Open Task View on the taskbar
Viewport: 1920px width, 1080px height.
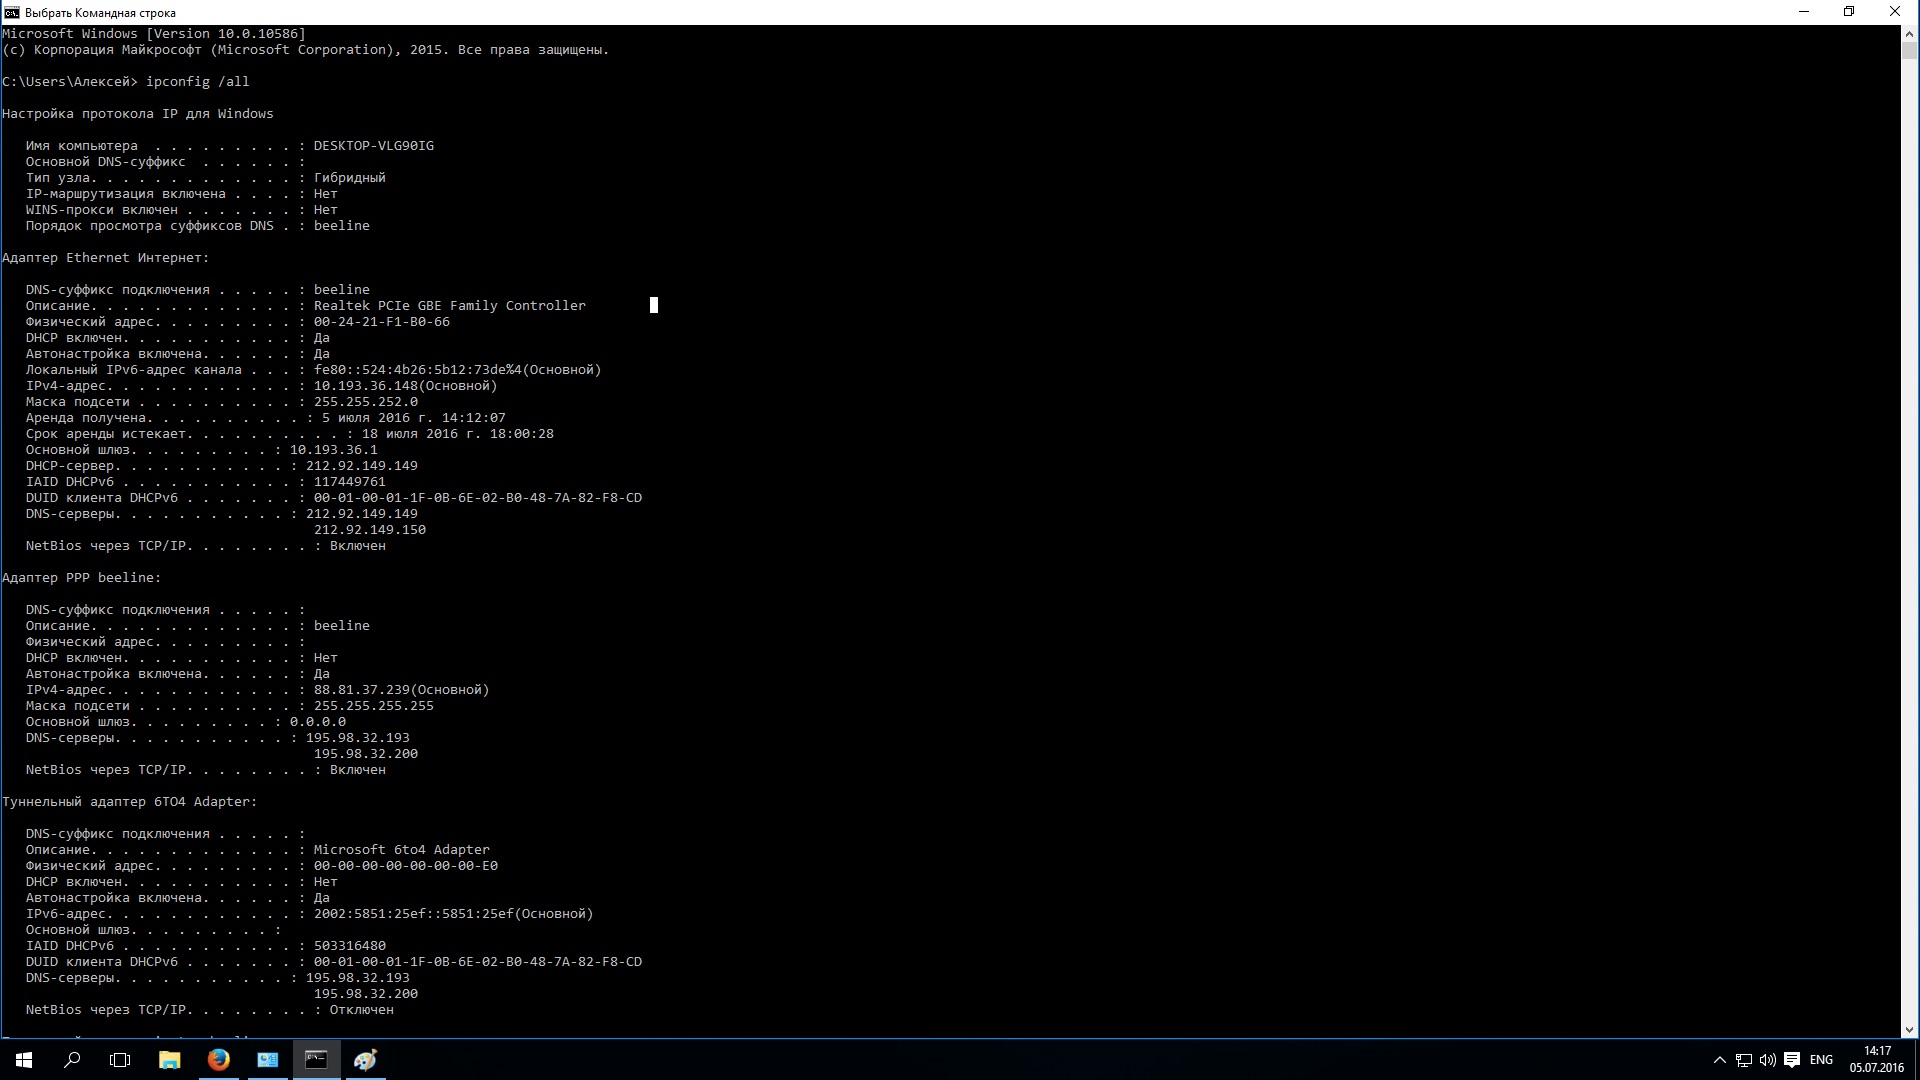120,1060
